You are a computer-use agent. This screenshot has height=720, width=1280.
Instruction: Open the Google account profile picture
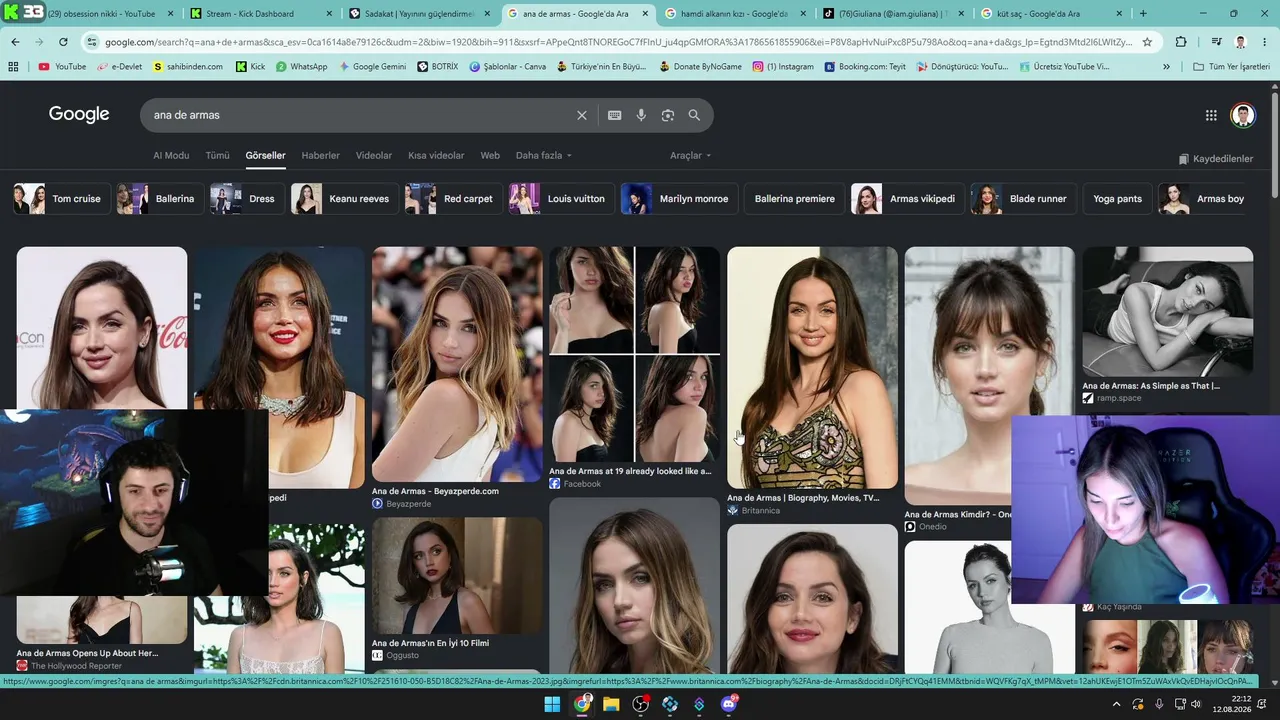1243,115
